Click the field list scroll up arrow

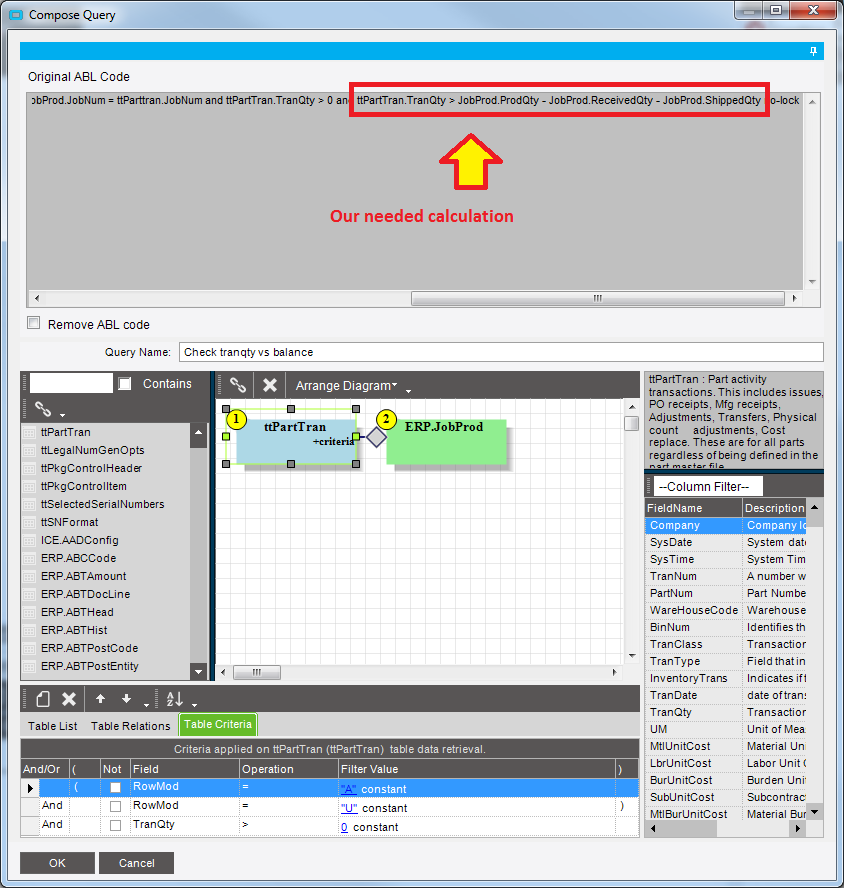point(815,507)
